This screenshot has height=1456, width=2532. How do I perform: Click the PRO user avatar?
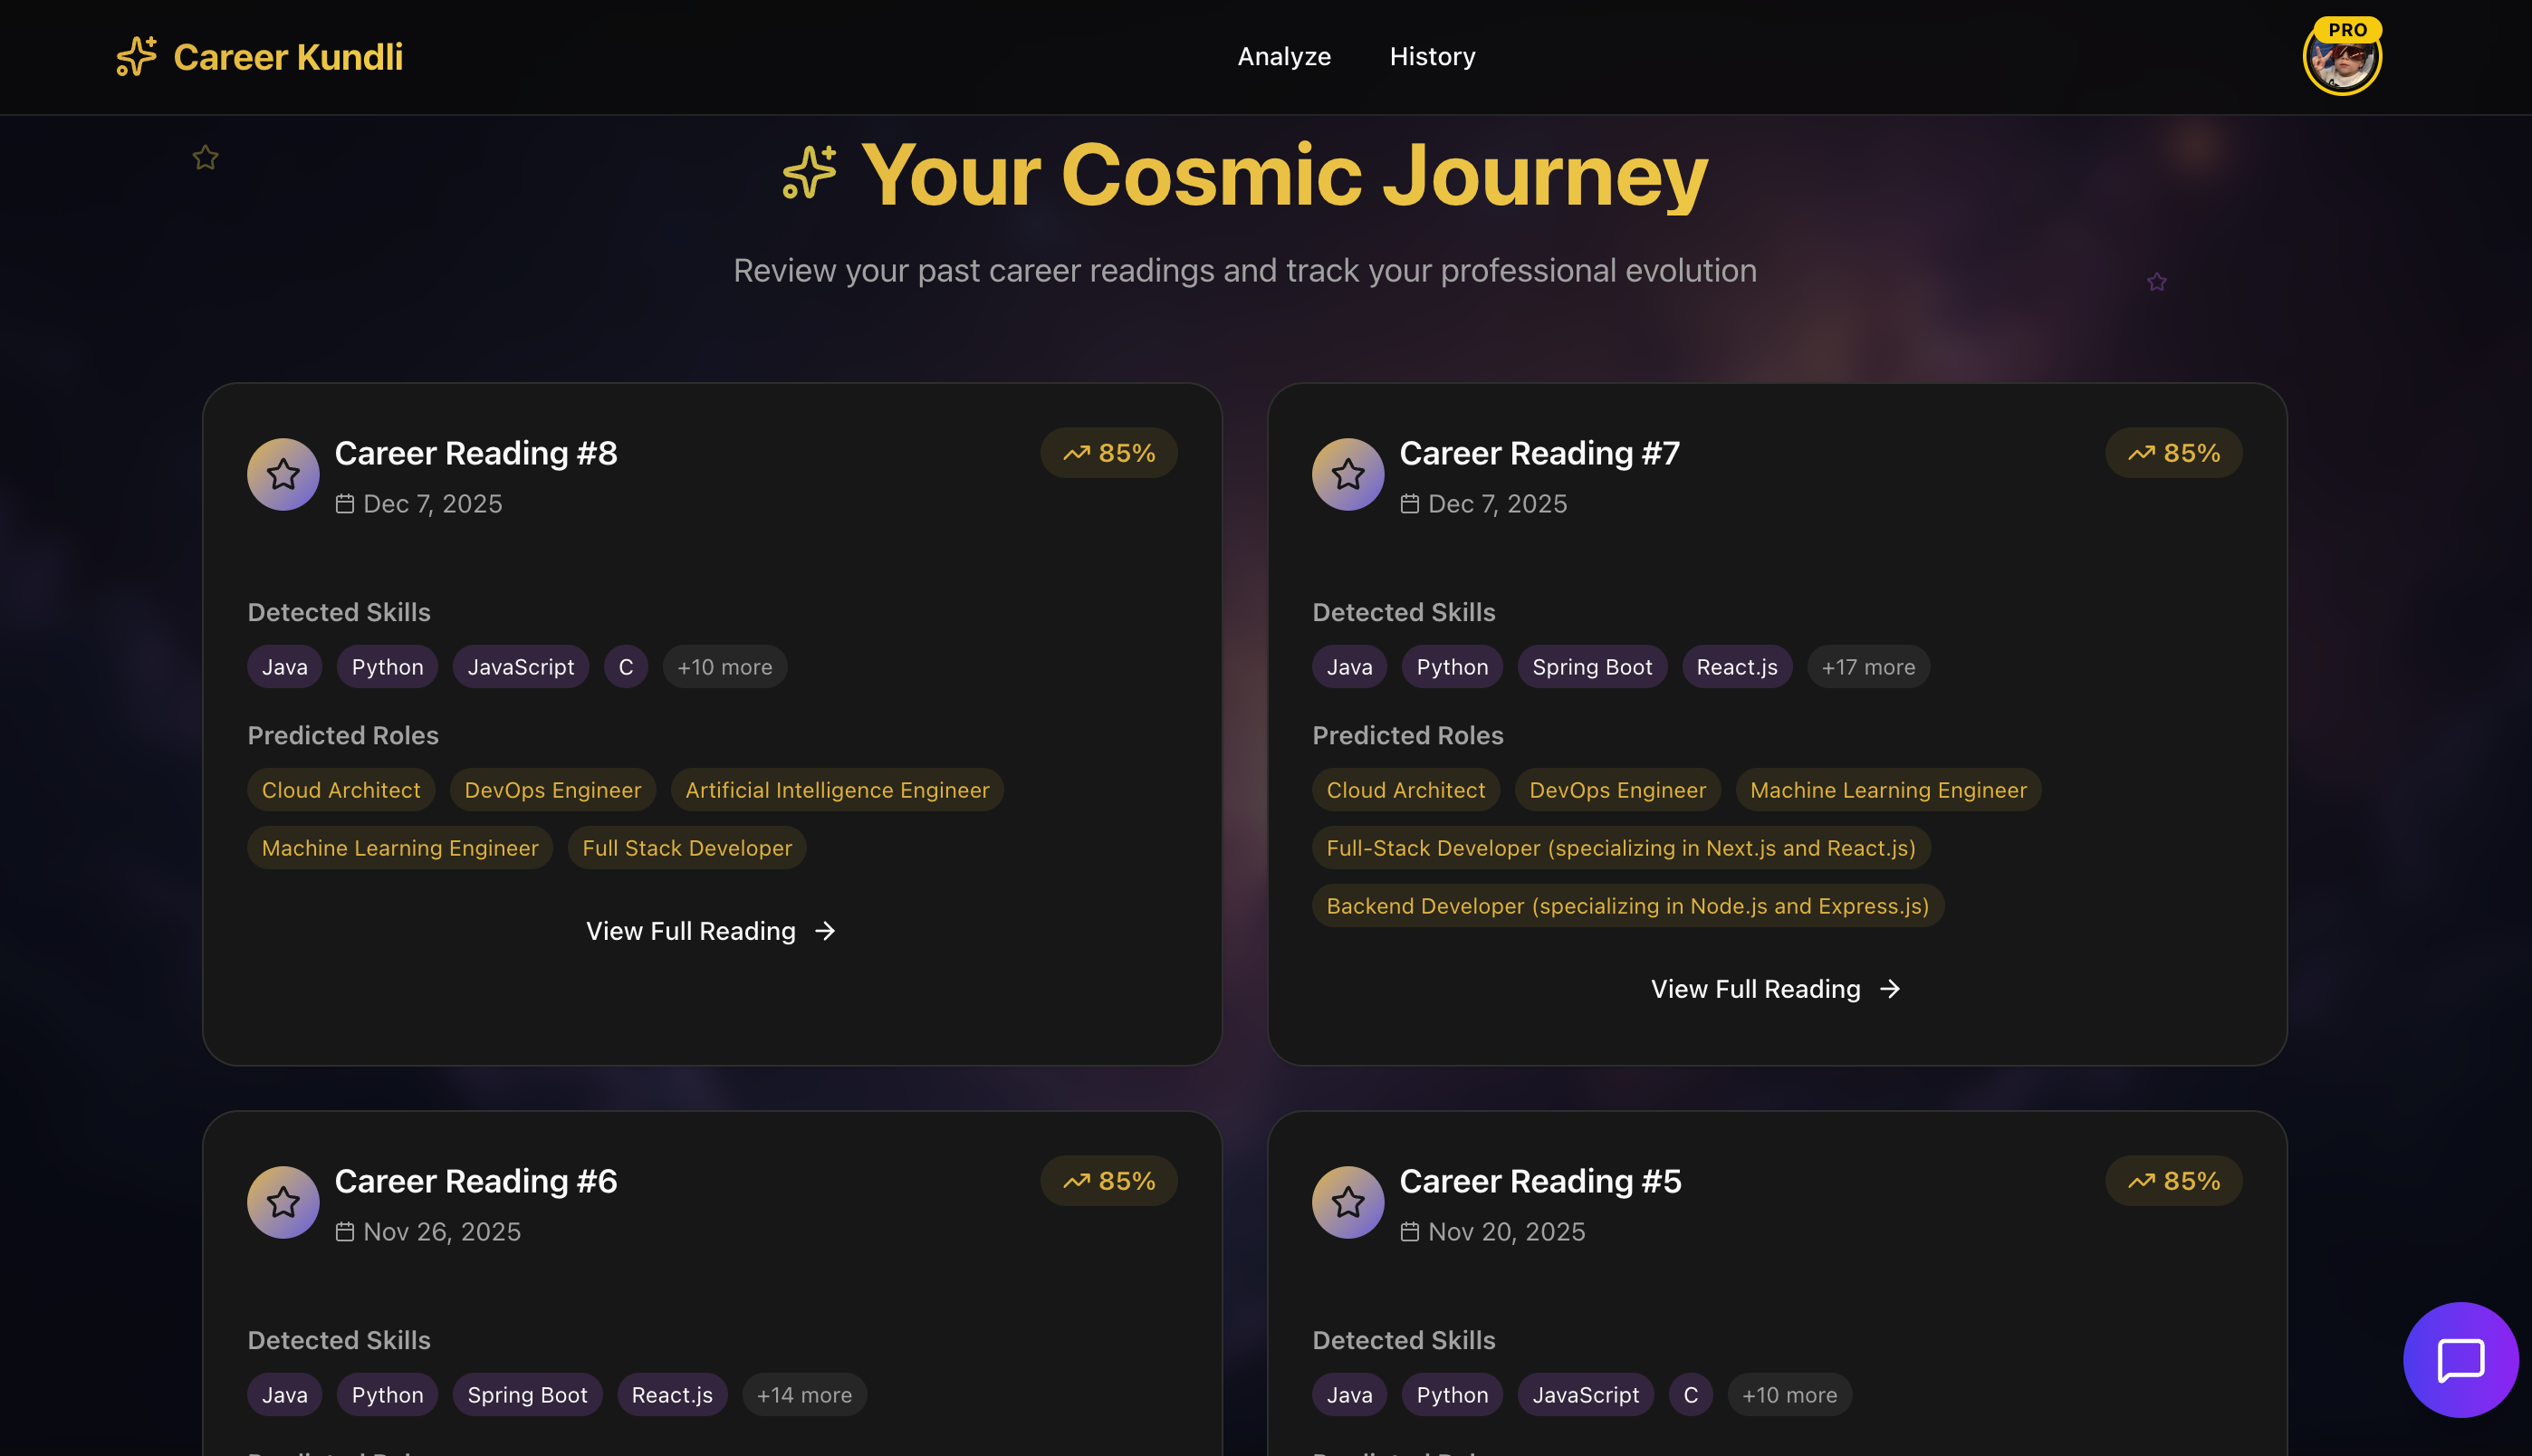(2341, 59)
